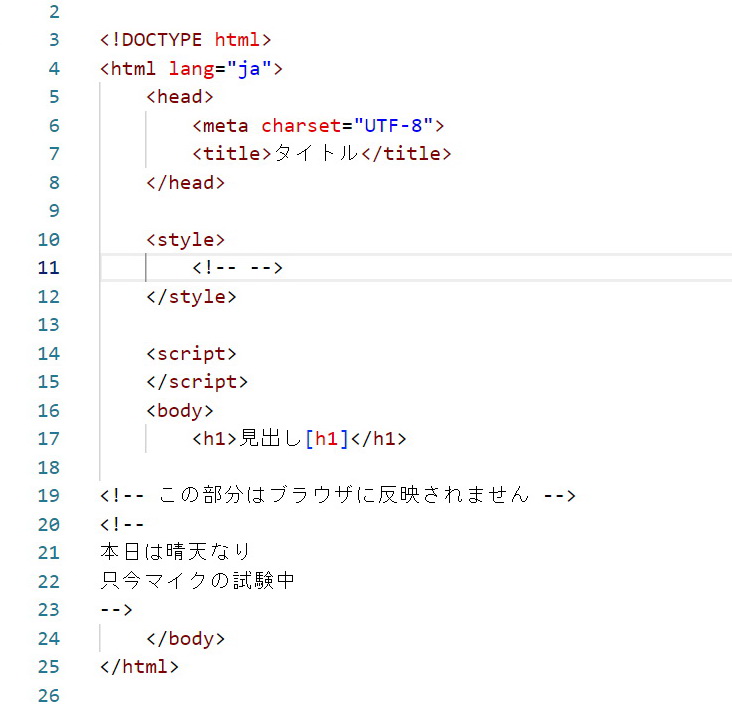The height and width of the screenshot is (710, 732).
Task: Click the opening <body> tag
Action: click(180, 411)
